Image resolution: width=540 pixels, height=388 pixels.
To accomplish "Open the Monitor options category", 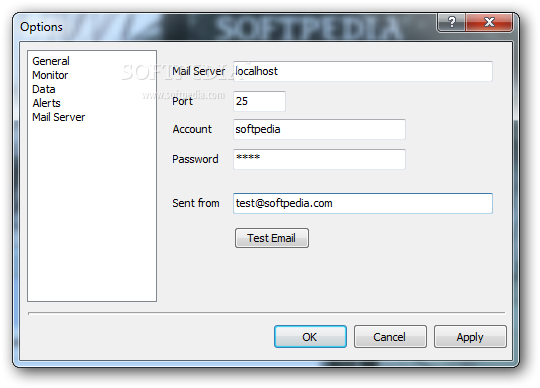I will coord(50,75).
